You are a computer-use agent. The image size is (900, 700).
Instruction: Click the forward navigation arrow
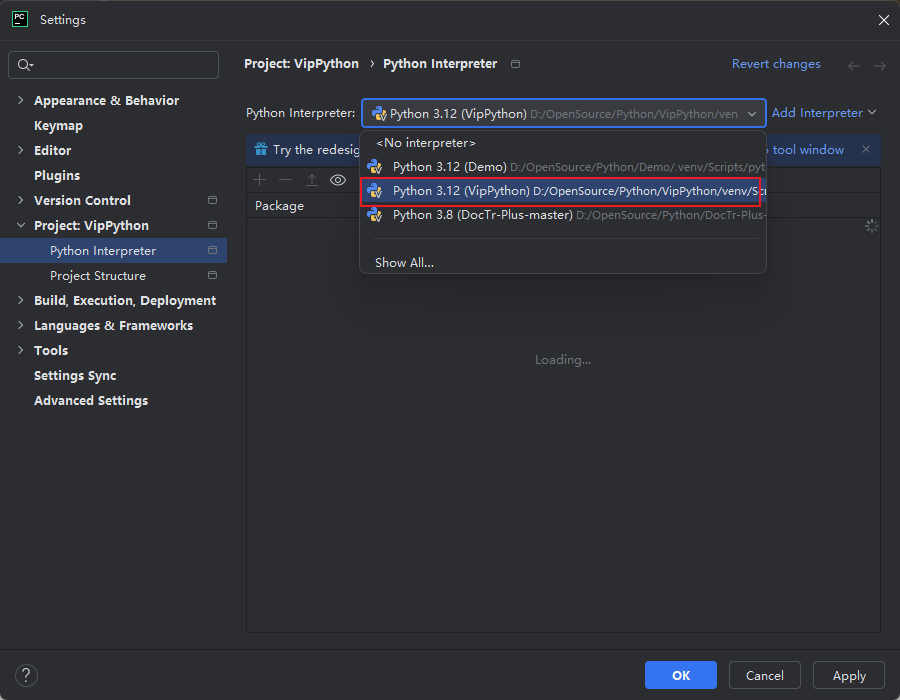click(880, 65)
